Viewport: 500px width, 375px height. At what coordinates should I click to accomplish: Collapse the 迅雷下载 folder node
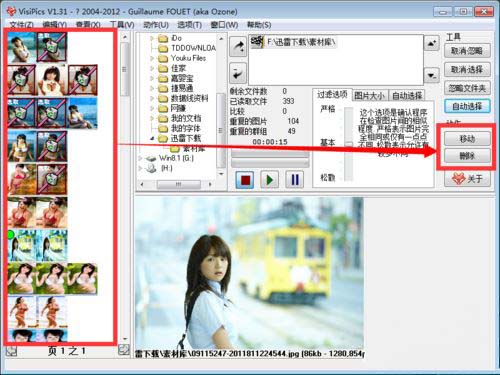[152, 138]
